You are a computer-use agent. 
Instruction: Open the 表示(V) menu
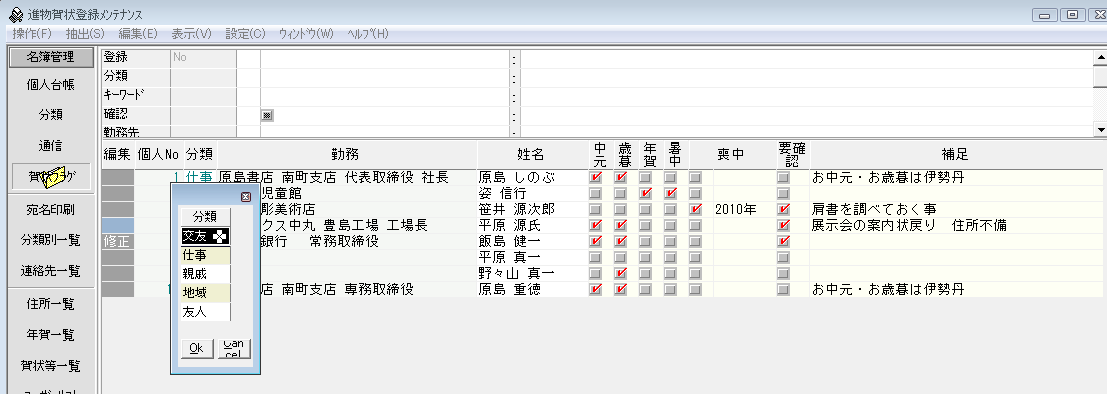191,33
